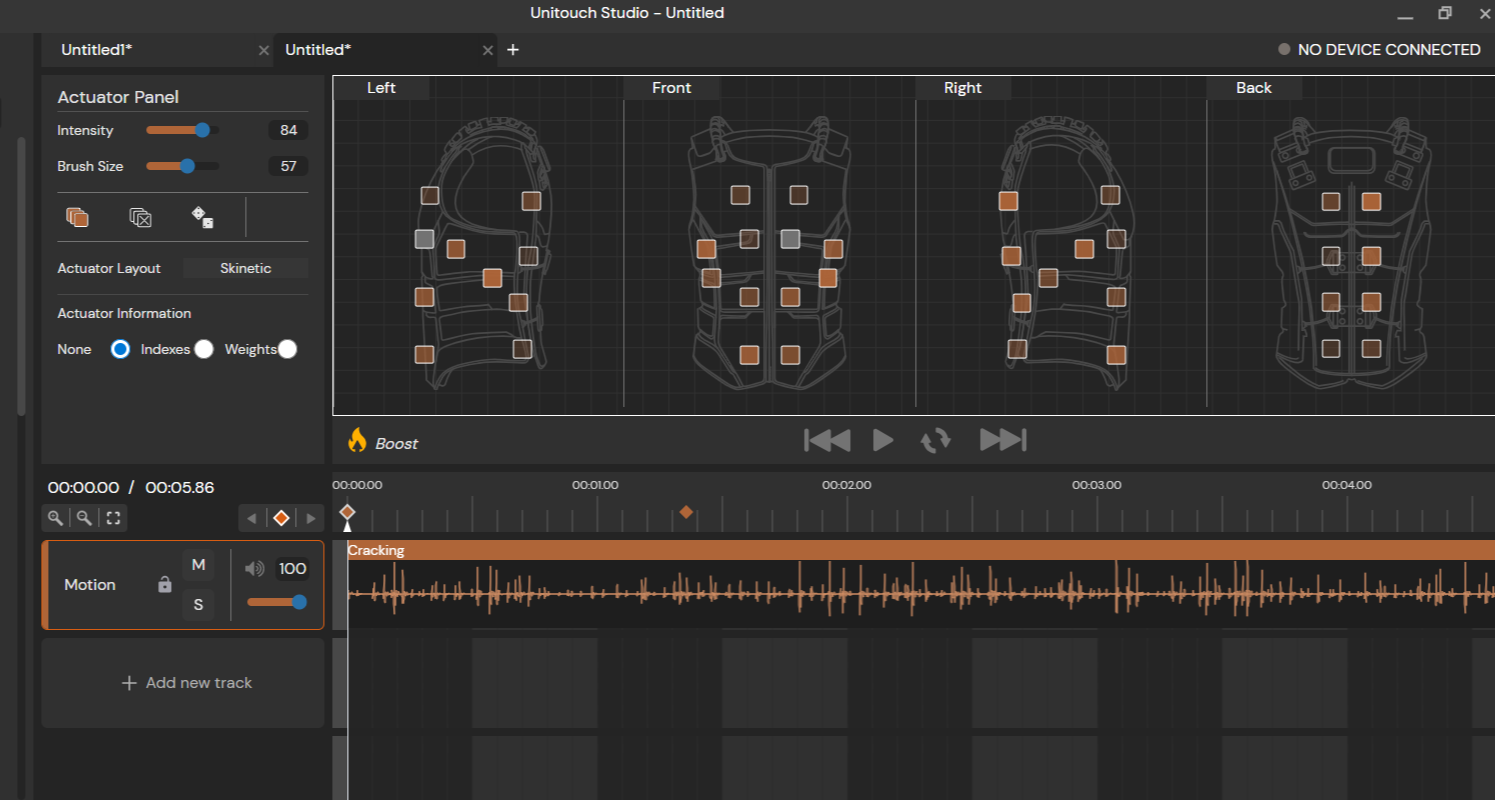The width and height of the screenshot is (1495, 800).
Task: Zoom in on the timeline
Action: click(x=56, y=518)
